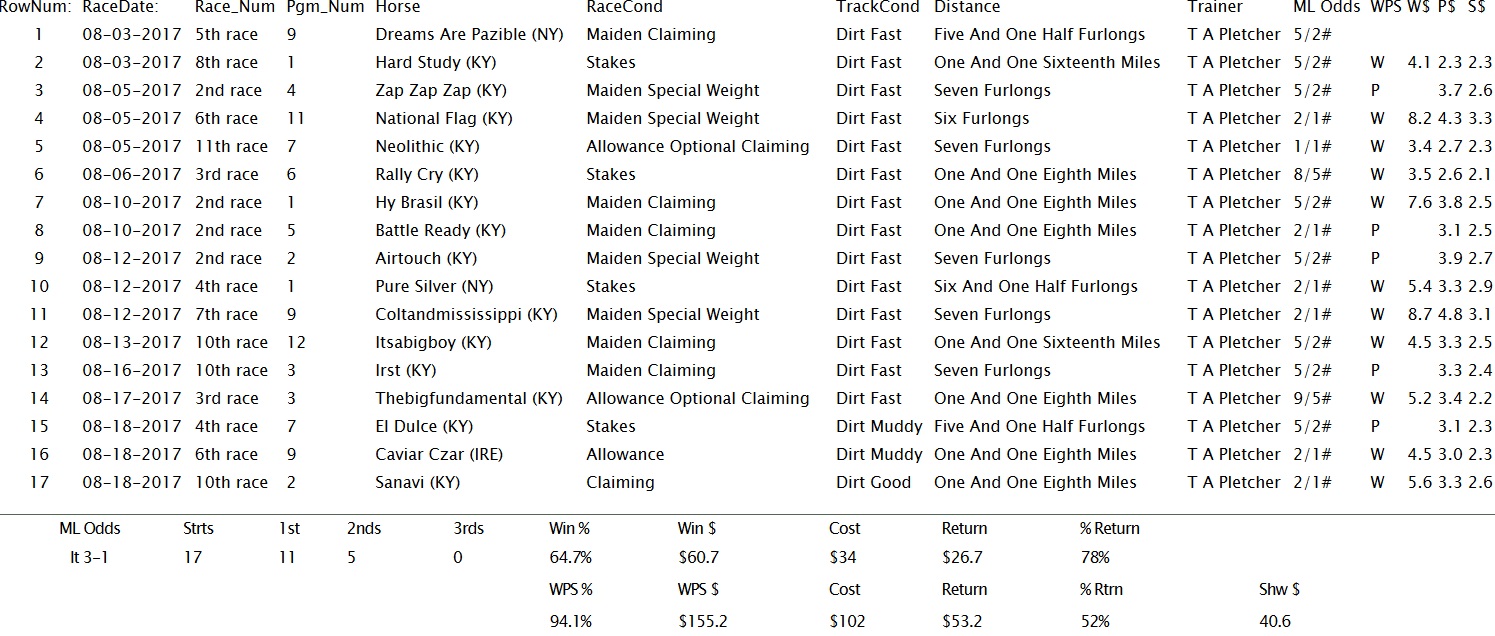Screen dimensions: 1495x636
Task: Select the Thebigfundamental (KY) row
Action: (747, 398)
